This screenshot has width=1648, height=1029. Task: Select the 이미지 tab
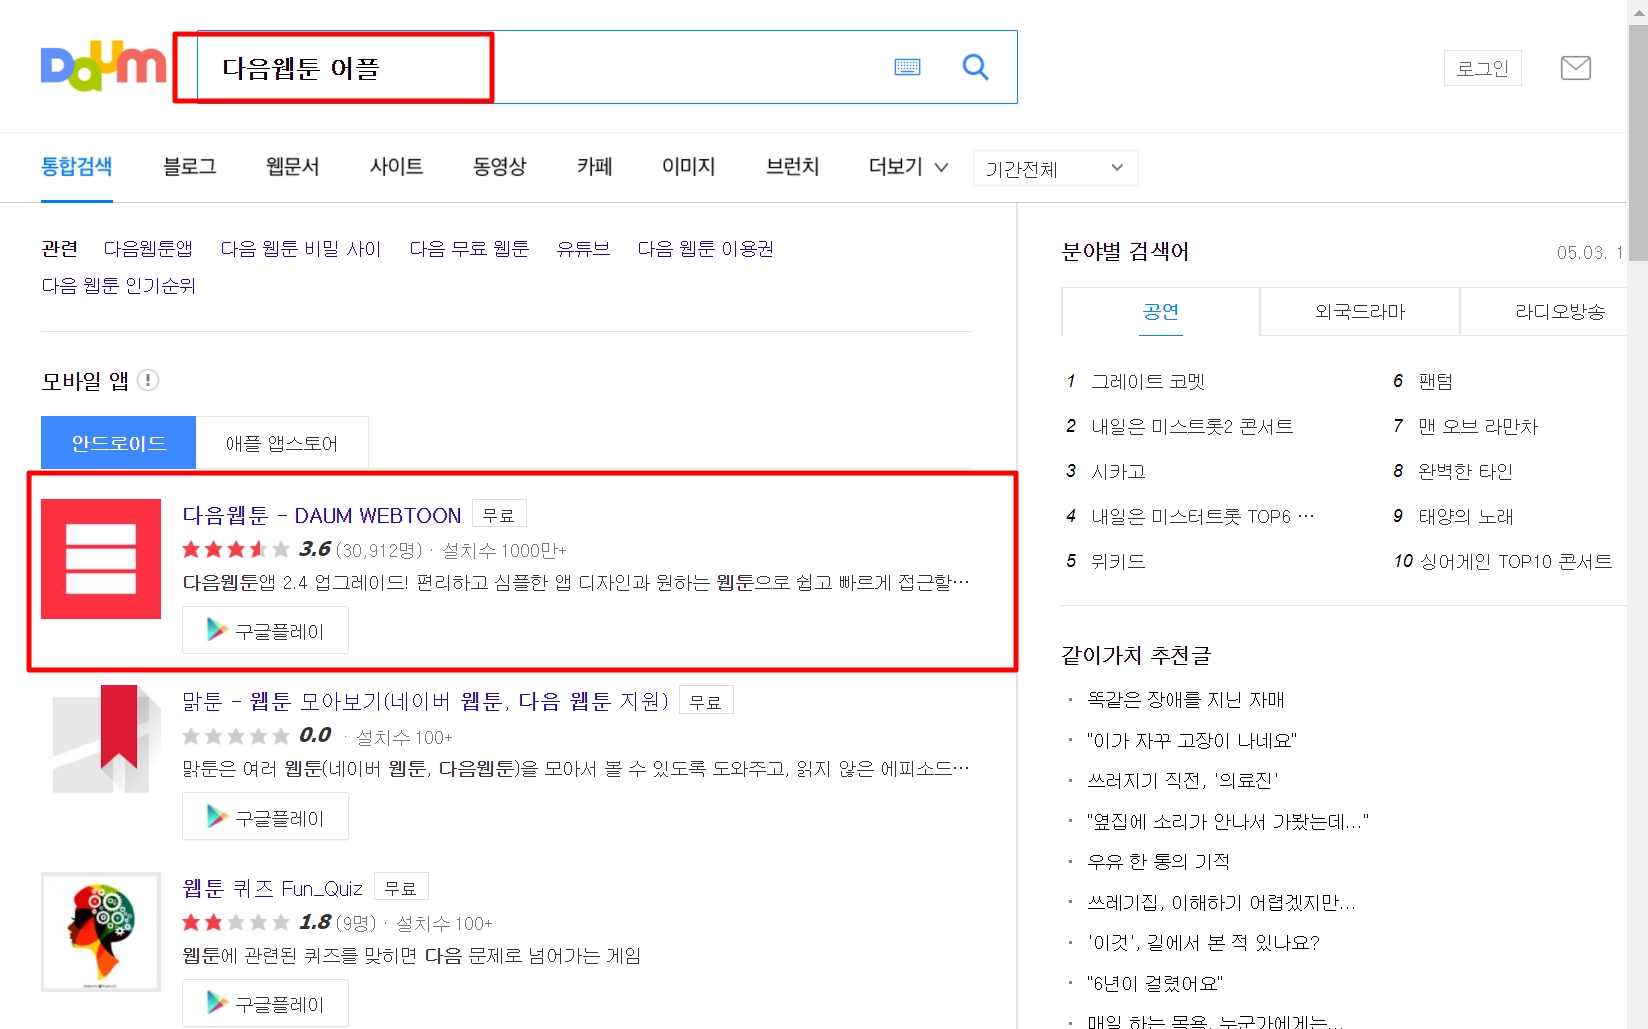[689, 166]
